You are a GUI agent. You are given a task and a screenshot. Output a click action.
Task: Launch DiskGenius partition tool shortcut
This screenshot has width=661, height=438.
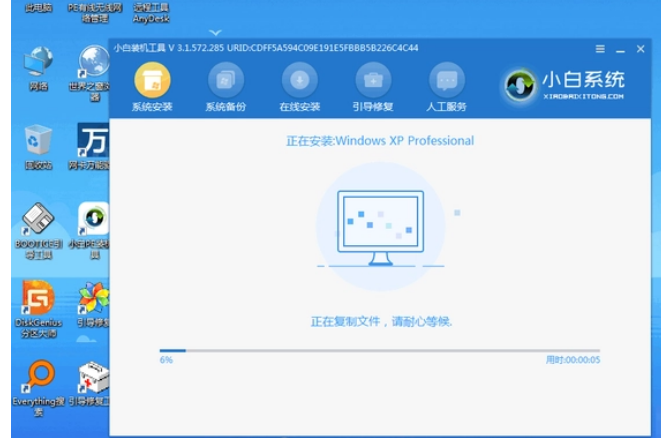(38, 298)
